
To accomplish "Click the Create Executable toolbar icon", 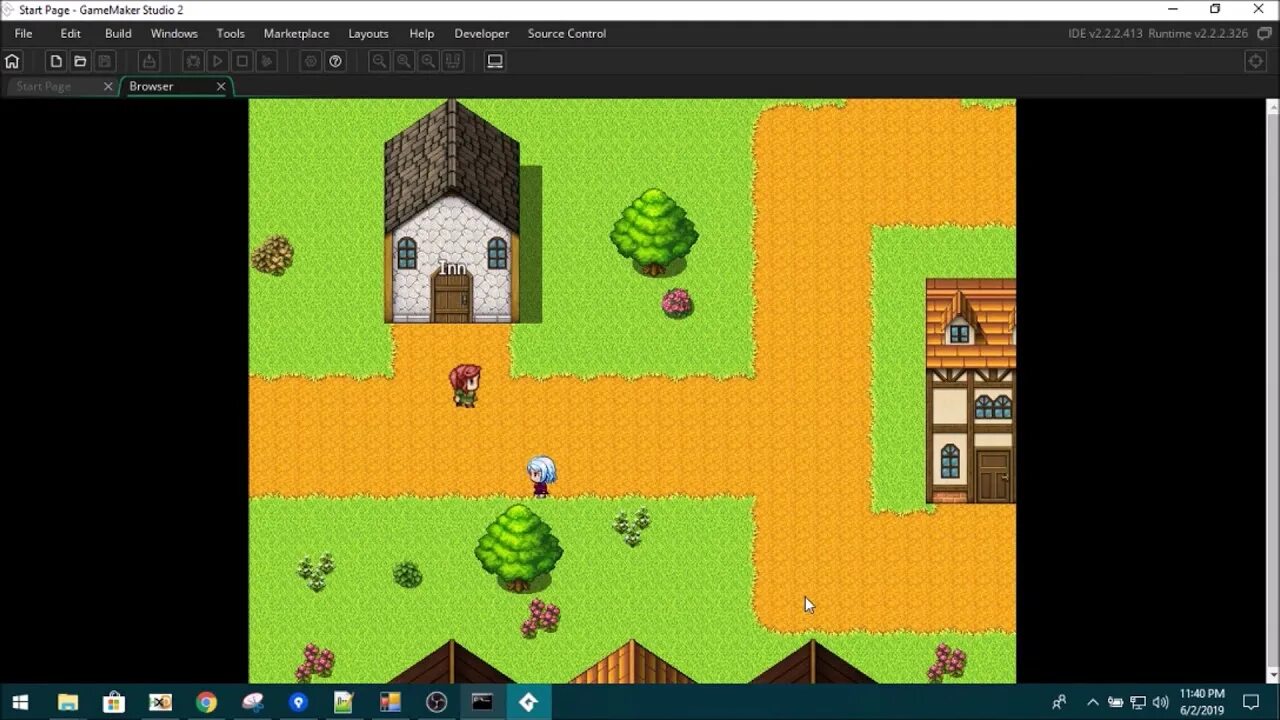I will click(x=148, y=61).
